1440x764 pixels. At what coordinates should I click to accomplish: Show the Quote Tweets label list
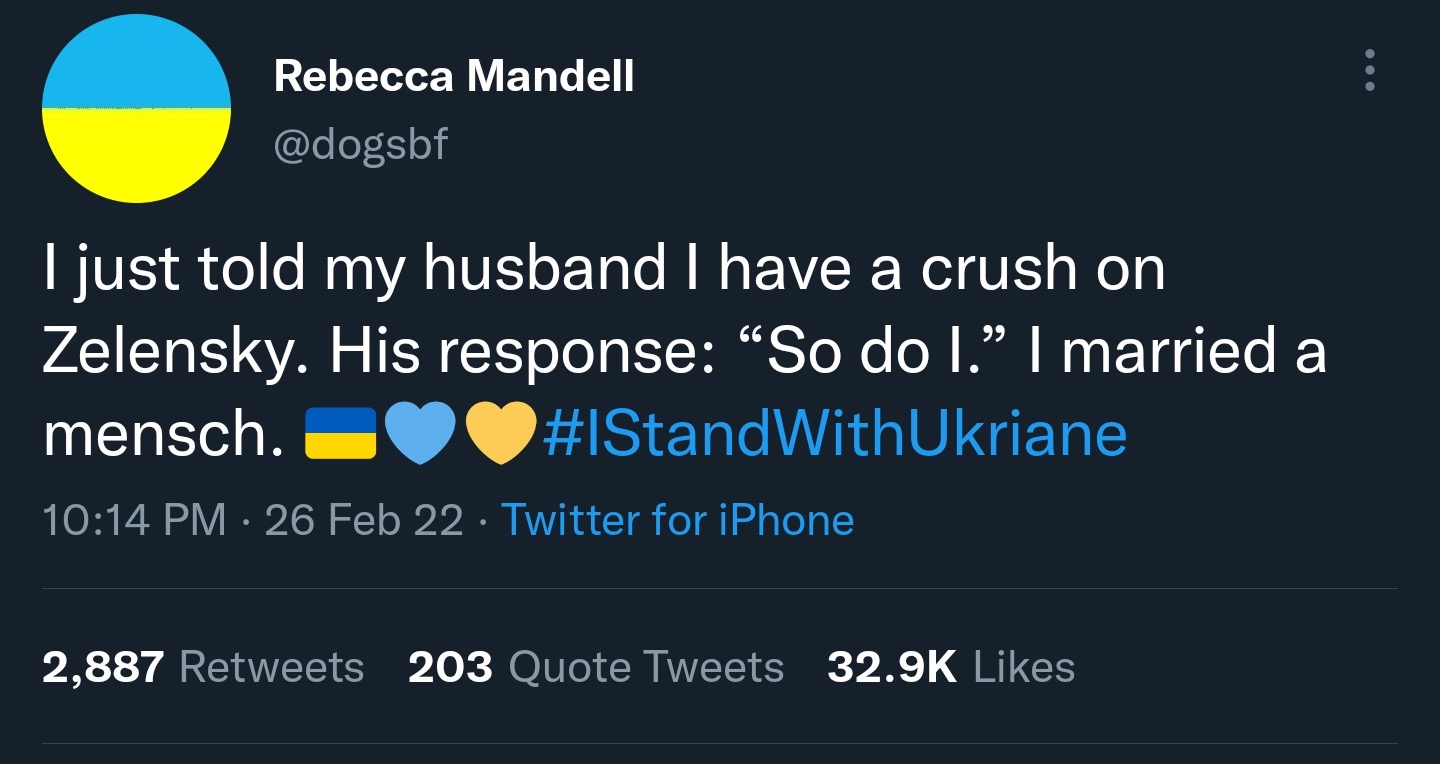coord(646,667)
